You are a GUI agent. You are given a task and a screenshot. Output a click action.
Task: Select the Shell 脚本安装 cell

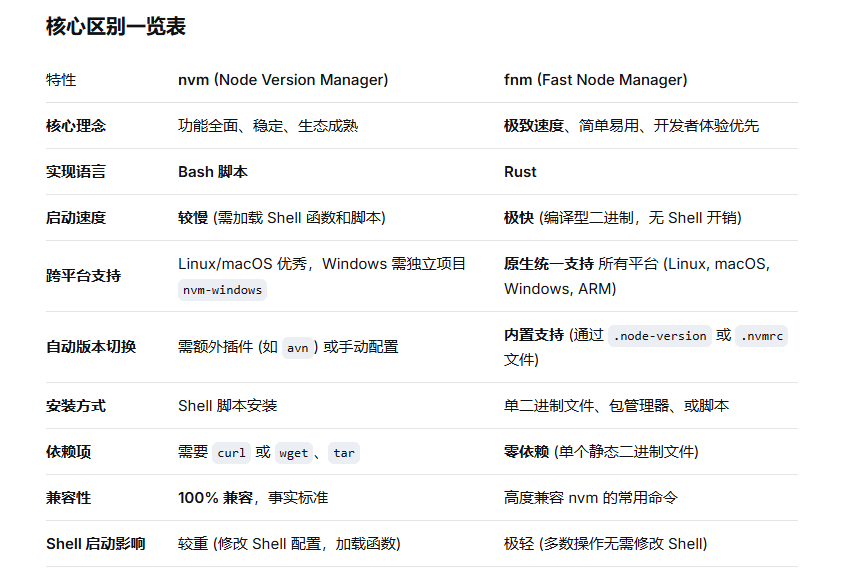click(227, 405)
